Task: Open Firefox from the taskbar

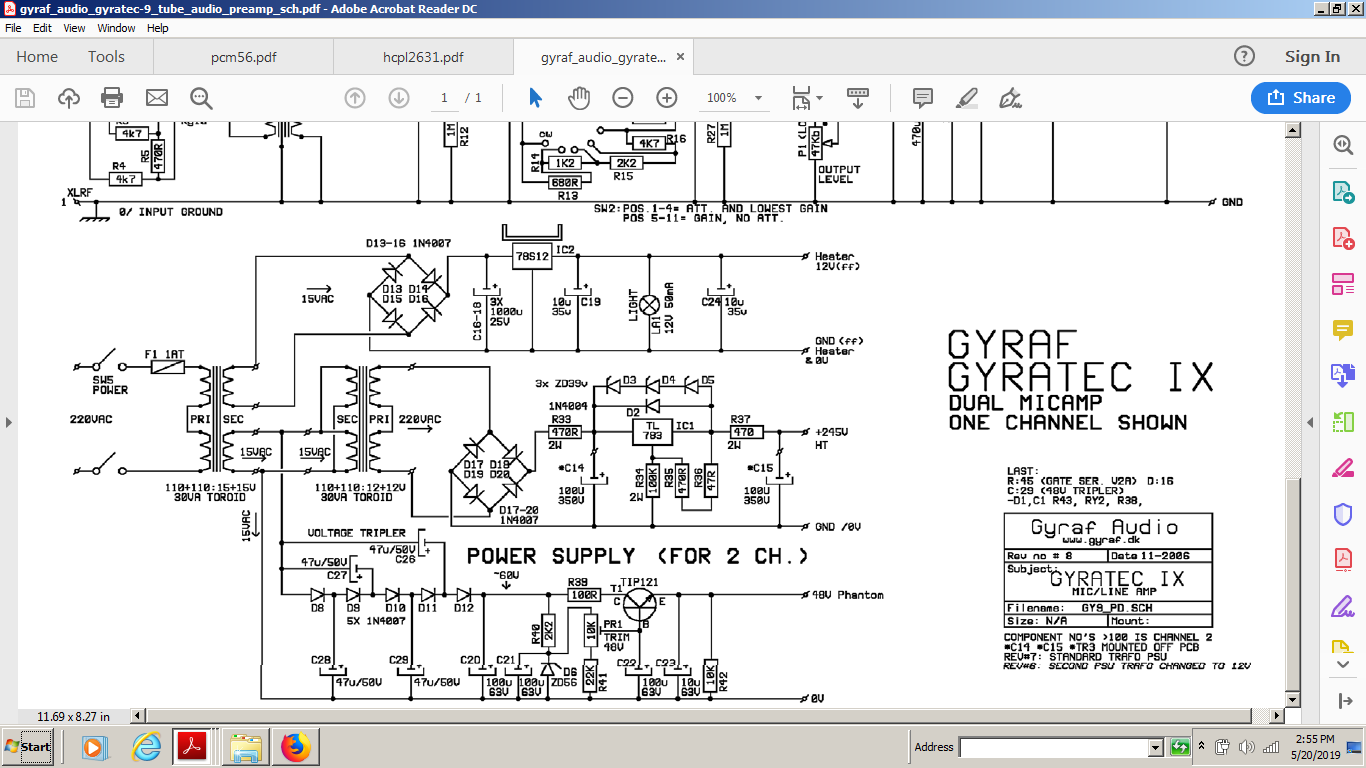Action: 295,747
